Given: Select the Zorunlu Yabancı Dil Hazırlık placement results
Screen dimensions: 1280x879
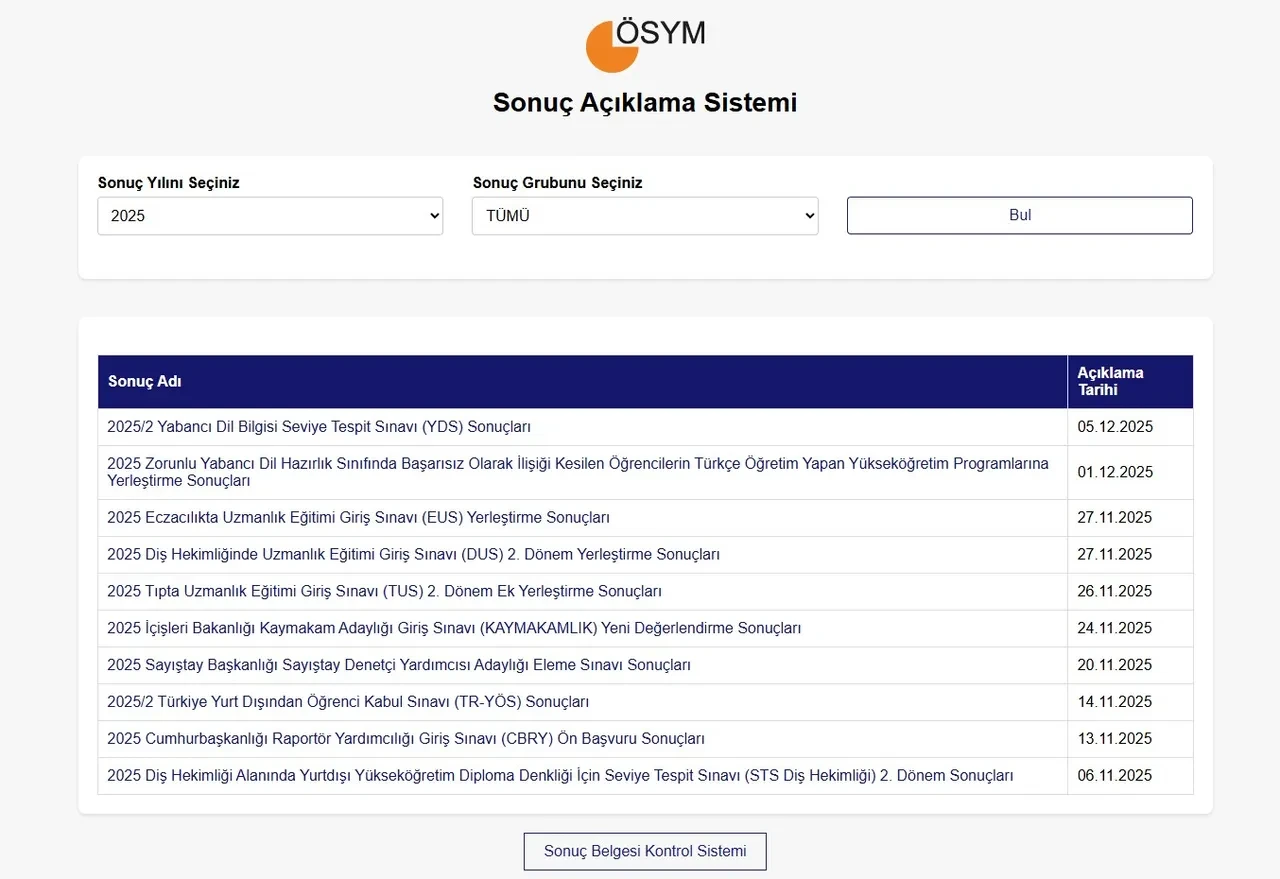Looking at the screenshot, I should click(577, 472).
